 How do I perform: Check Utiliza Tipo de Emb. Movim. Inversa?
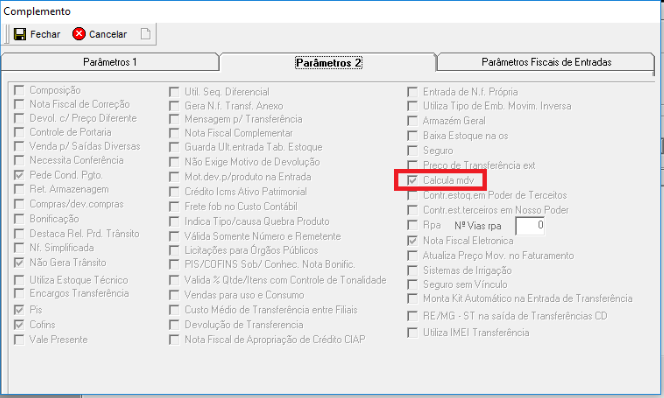pos(412,106)
